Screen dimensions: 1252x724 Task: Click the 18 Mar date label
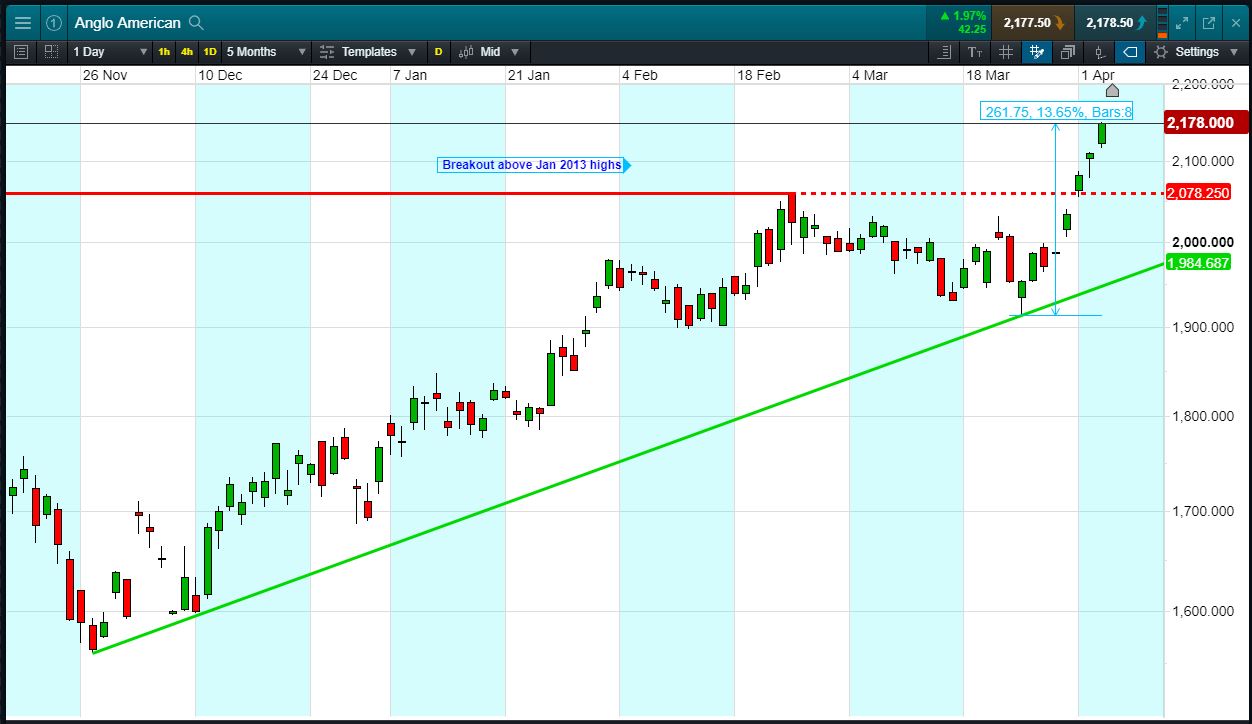click(988, 76)
